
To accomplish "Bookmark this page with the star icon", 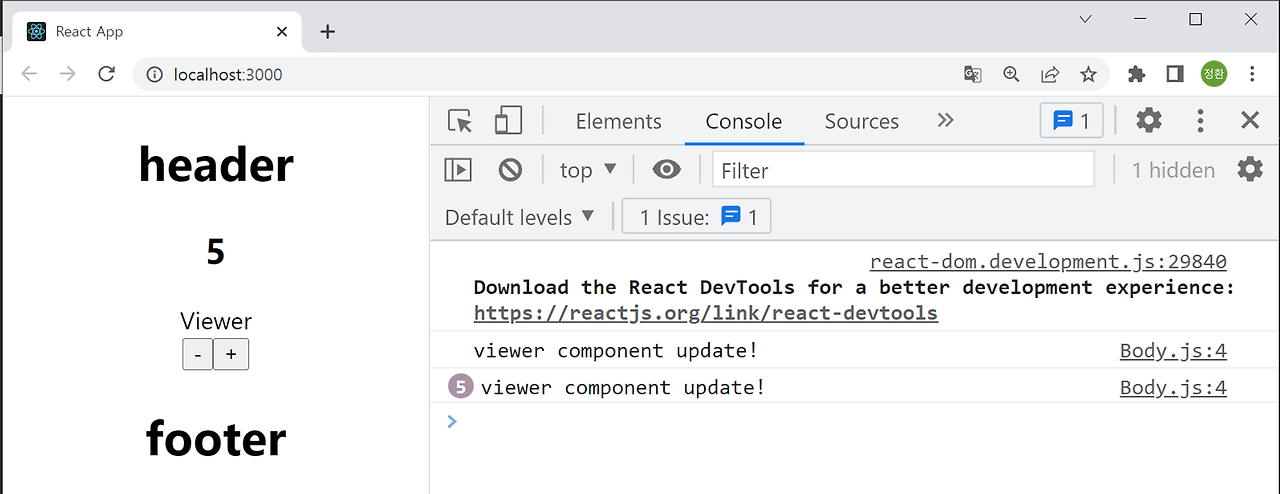I will (x=1088, y=74).
